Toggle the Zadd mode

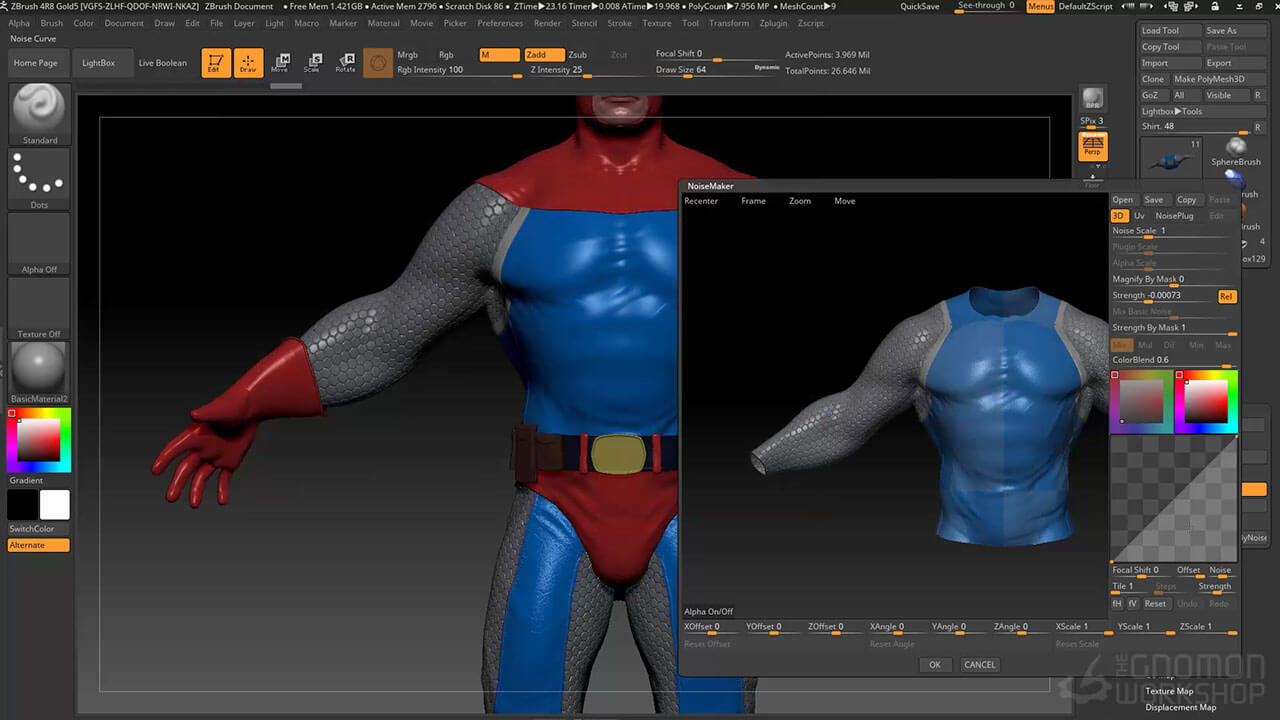(x=543, y=55)
